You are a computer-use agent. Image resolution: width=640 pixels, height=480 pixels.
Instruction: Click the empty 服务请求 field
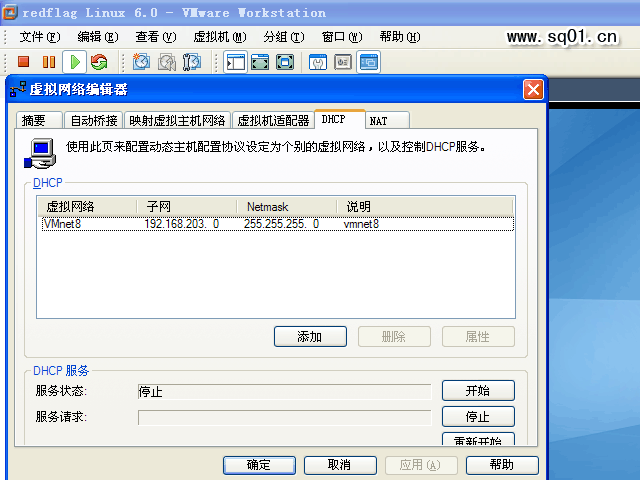(x=284, y=418)
